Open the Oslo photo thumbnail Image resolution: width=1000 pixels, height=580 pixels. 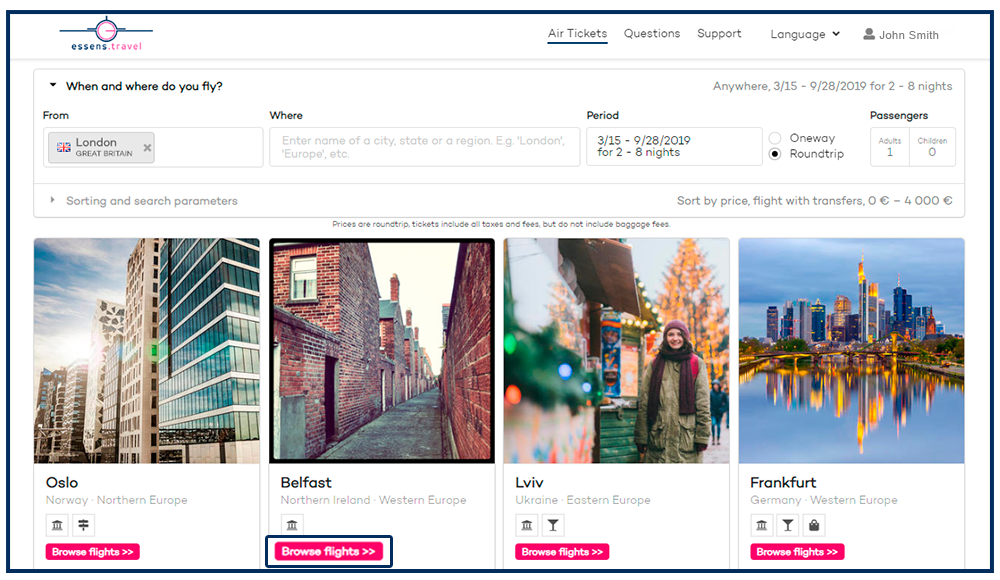[x=147, y=351]
